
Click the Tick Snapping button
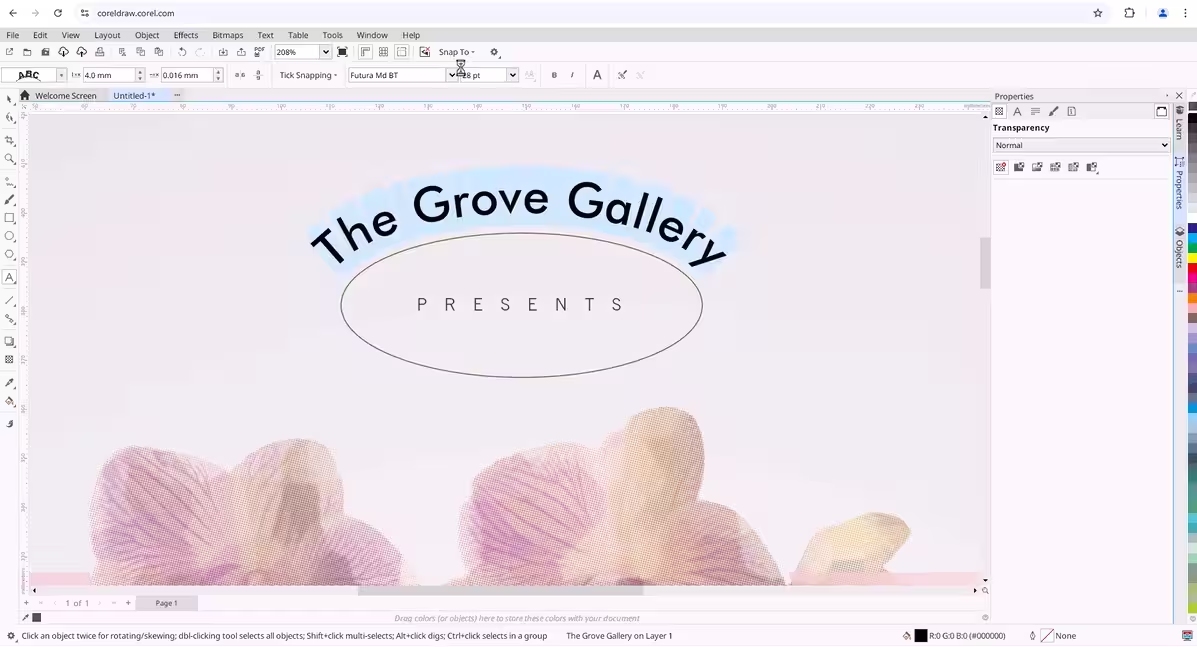[307, 75]
